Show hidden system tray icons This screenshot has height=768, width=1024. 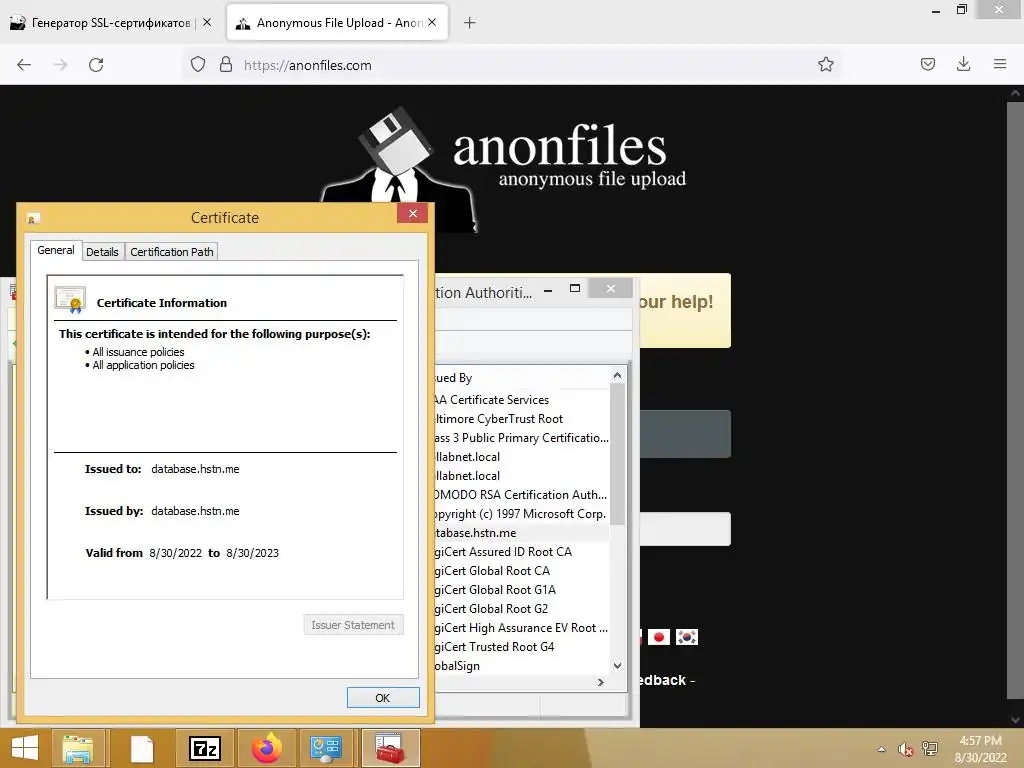(882, 749)
